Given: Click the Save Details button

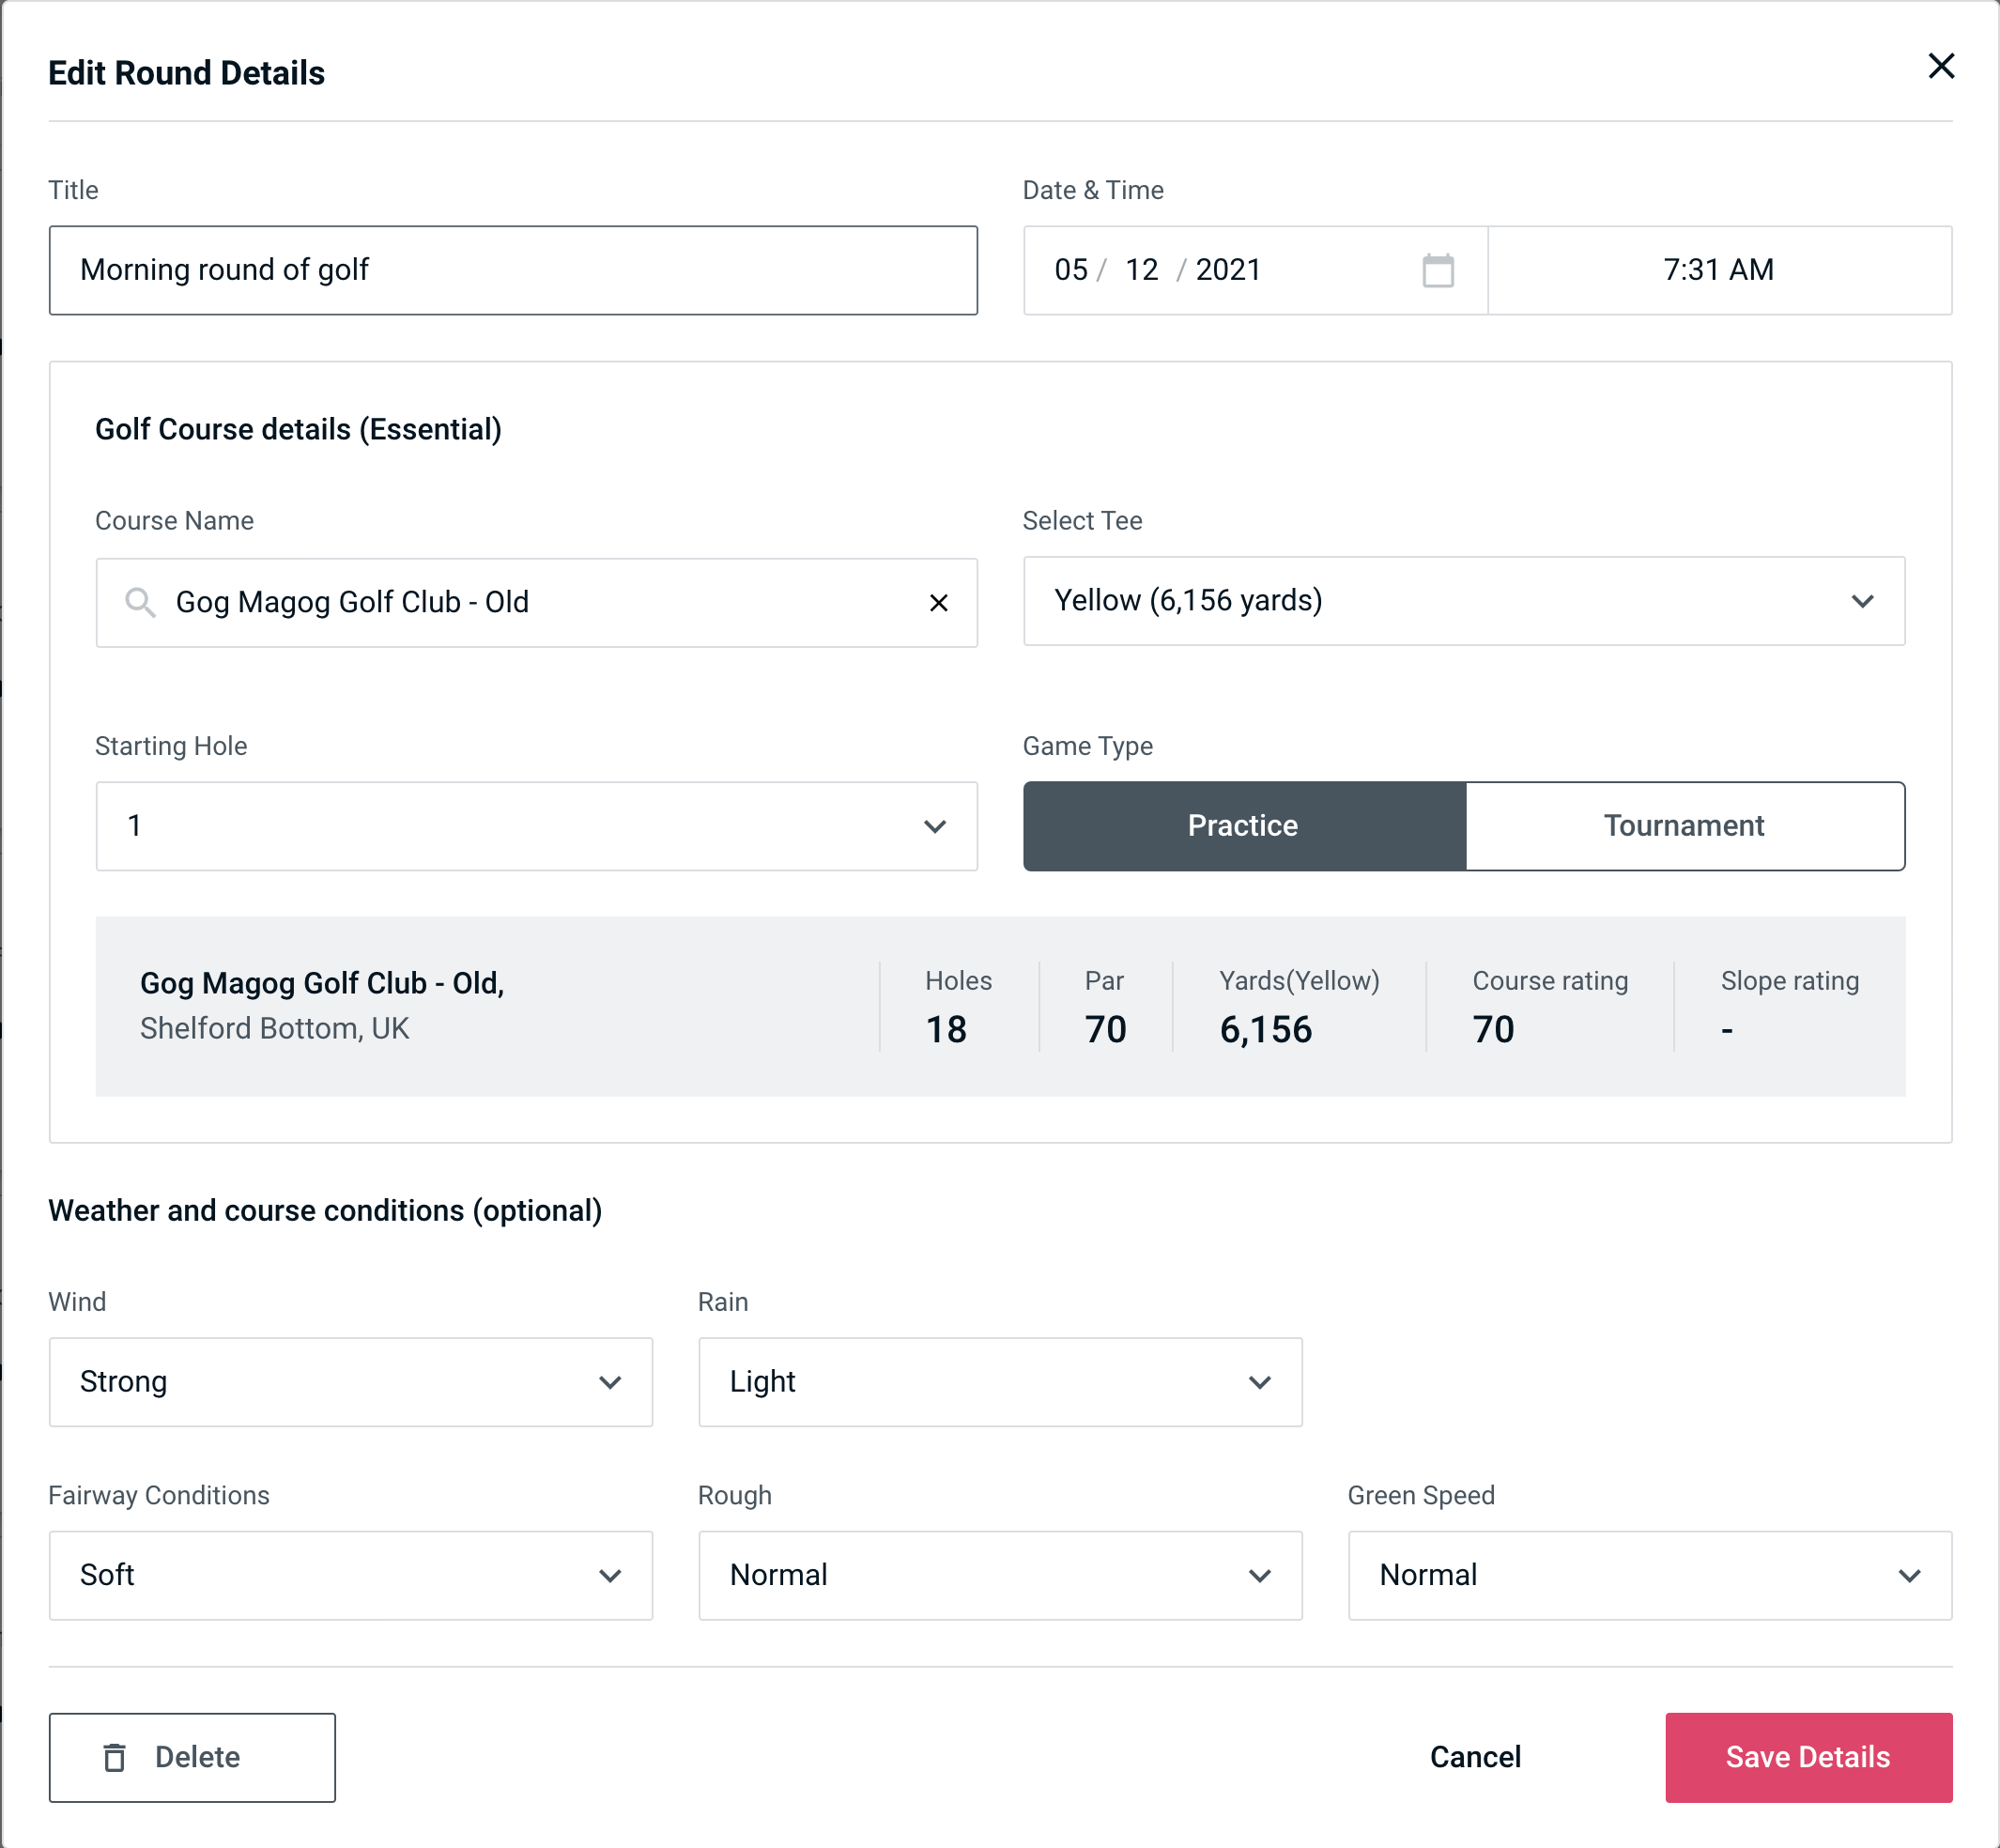Looking at the screenshot, I should (x=1807, y=1758).
